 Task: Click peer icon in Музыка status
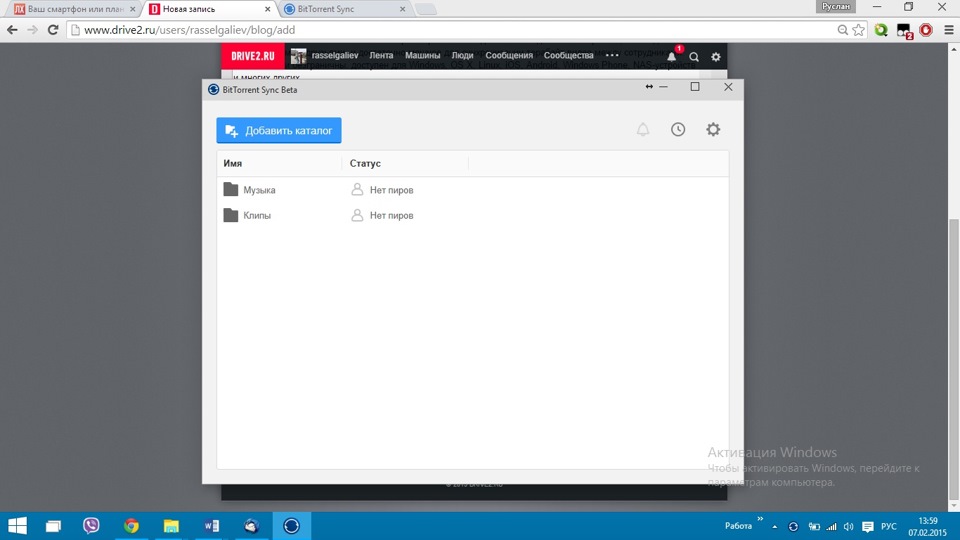point(357,189)
